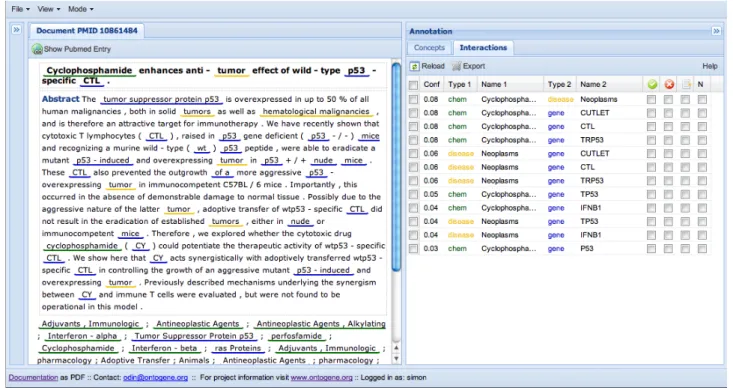Sort by the Conf column header
This screenshot has width=733, height=388.
[431, 85]
